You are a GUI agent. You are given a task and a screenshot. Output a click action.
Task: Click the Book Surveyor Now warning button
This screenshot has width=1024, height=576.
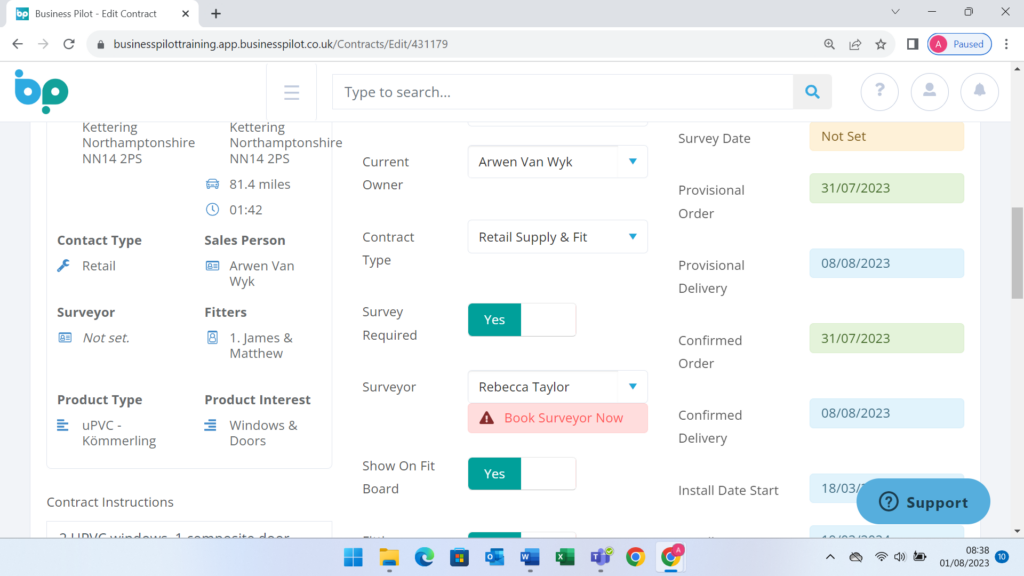[557, 418]
